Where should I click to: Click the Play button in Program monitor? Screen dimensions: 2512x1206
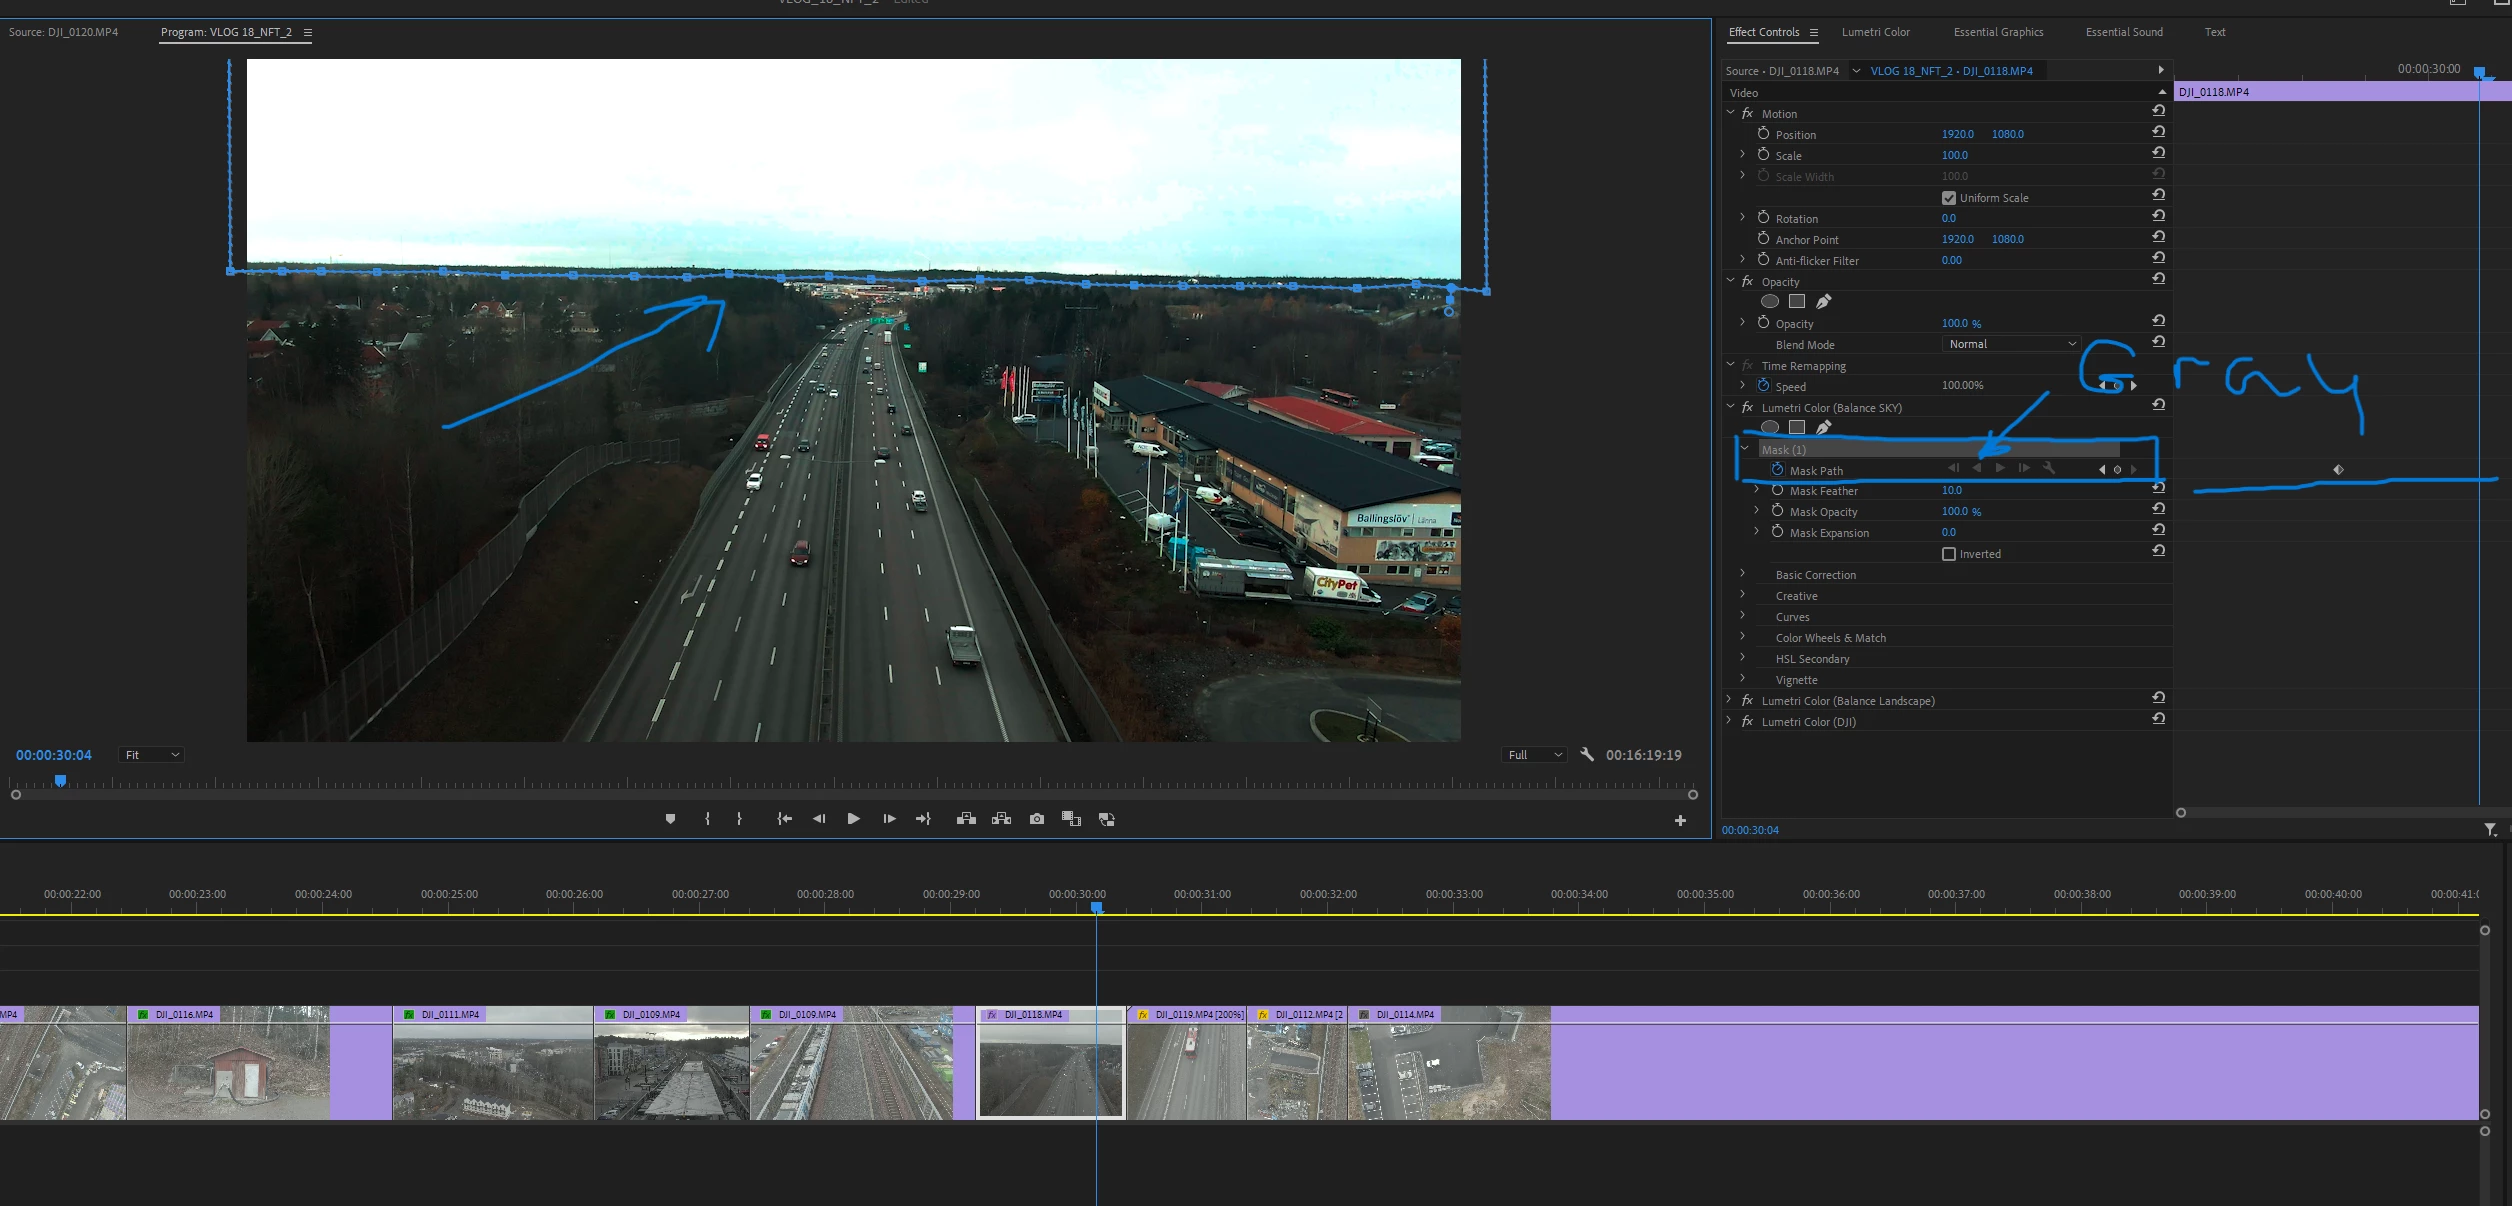click(x=853, y=819)
